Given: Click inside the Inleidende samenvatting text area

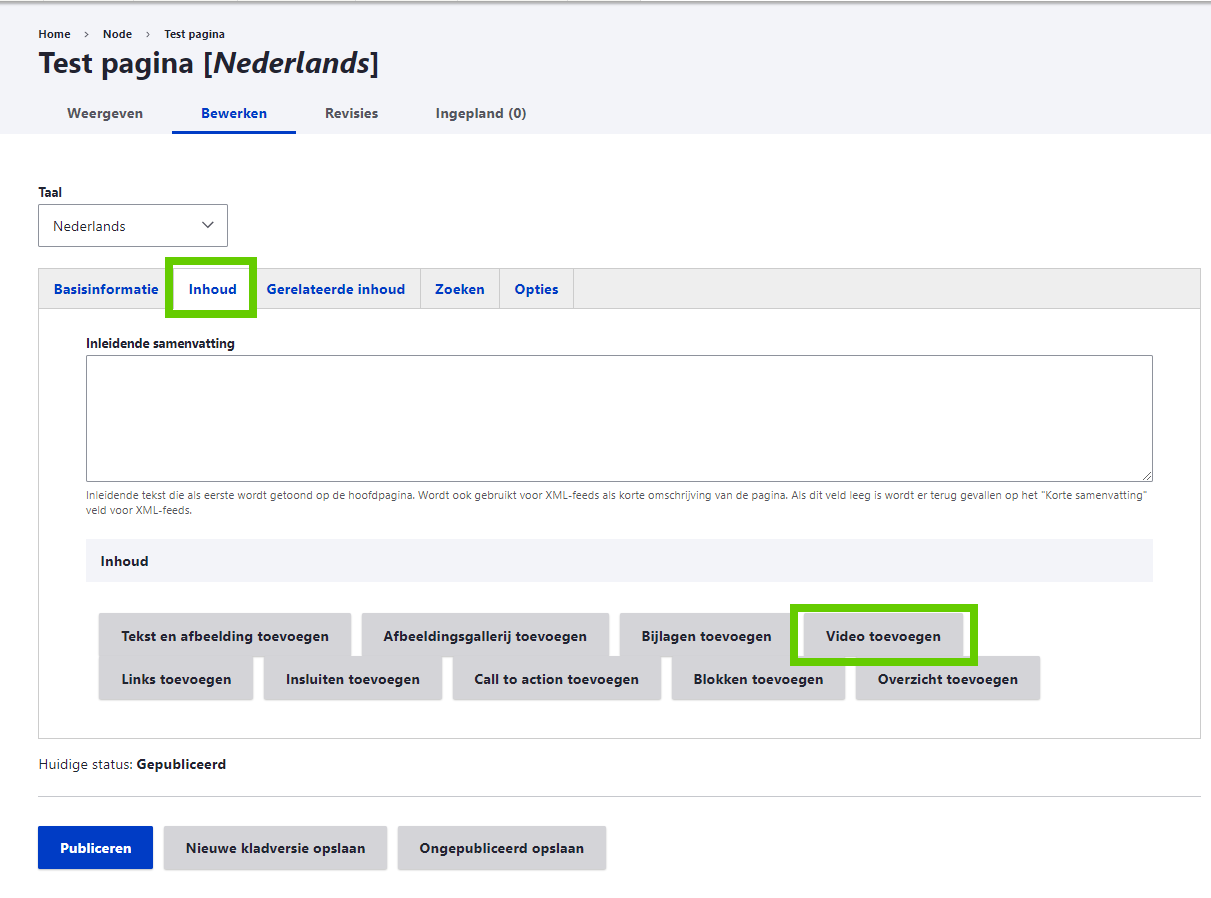Looking at the screenshot, I should point(618,418).
